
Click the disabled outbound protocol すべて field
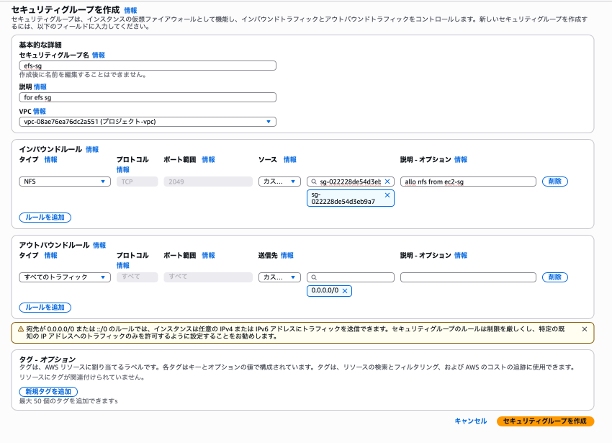point(137,277)
